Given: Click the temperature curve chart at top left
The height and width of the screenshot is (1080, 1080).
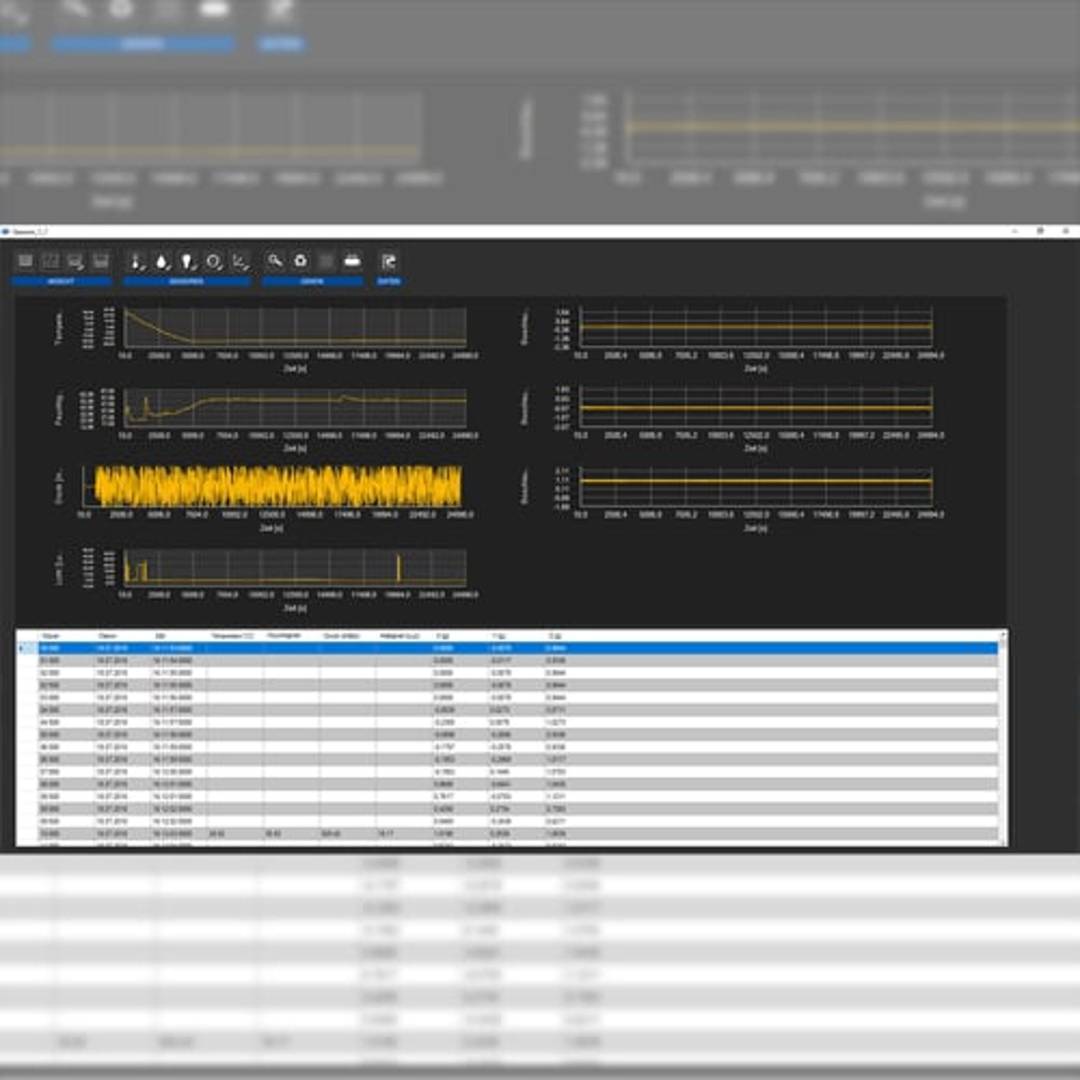Looking at the screenshot, I should 295,326.
